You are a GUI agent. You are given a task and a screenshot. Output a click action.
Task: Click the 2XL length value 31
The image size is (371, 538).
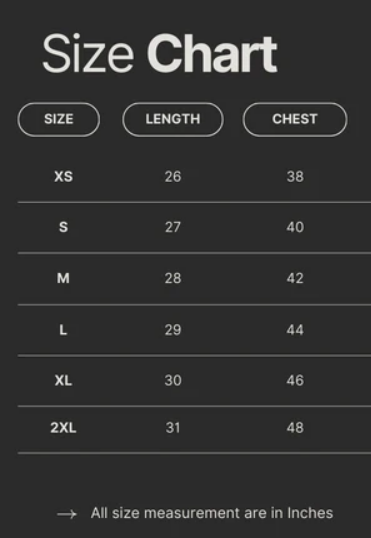pyautogui.click(x=173, y=428)
